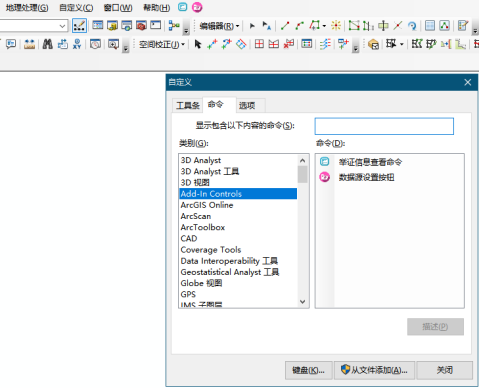Screen dimensions: 479x388
Task: Open the 空间校正(J) dropdown menu
Action: [x=162, y=44]
